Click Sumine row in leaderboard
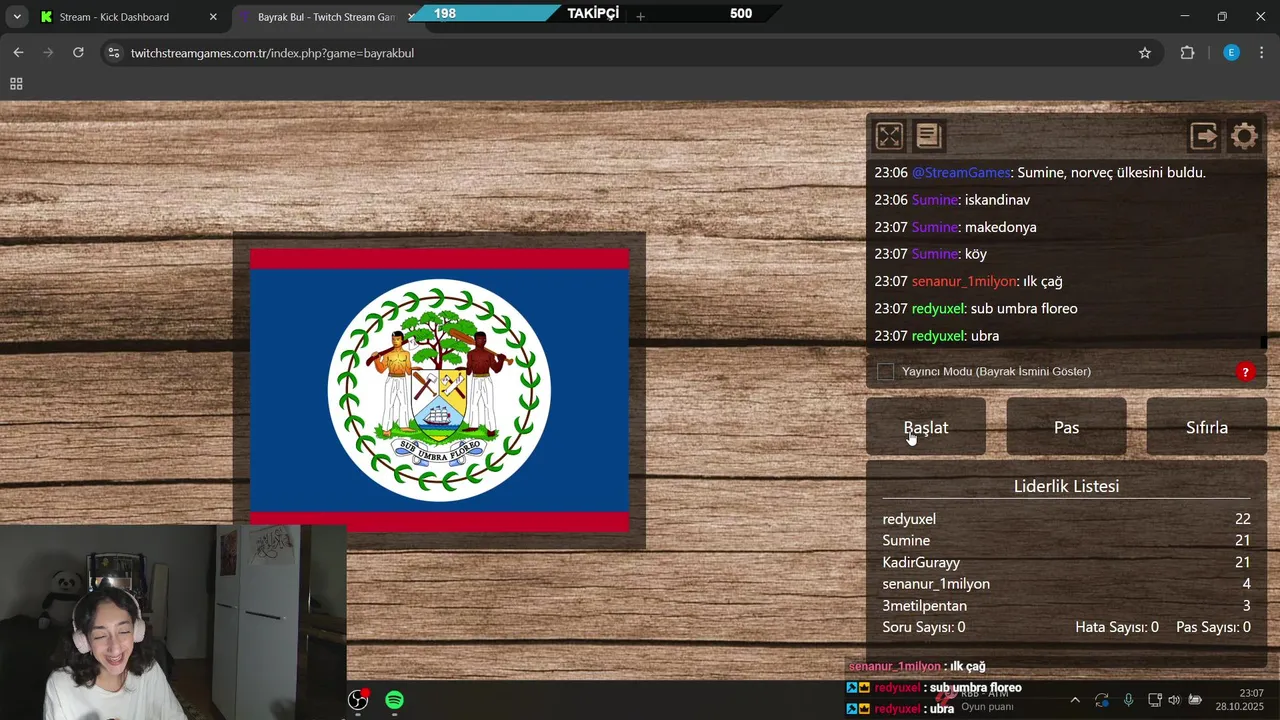1280x720 pixels. (x=1066, y=540)
